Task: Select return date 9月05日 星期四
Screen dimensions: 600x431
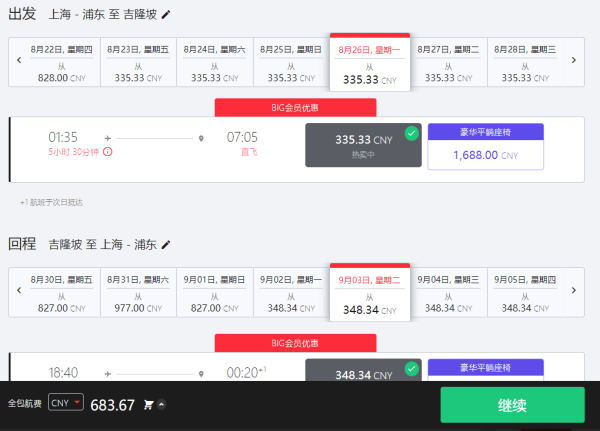Action: (x=525, y=292)
